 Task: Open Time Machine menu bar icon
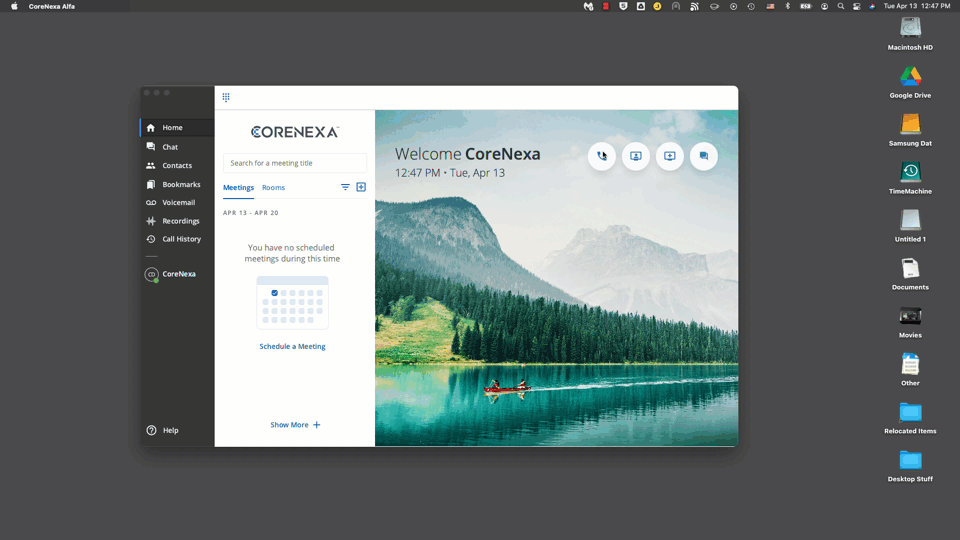[x=751, y=6]
